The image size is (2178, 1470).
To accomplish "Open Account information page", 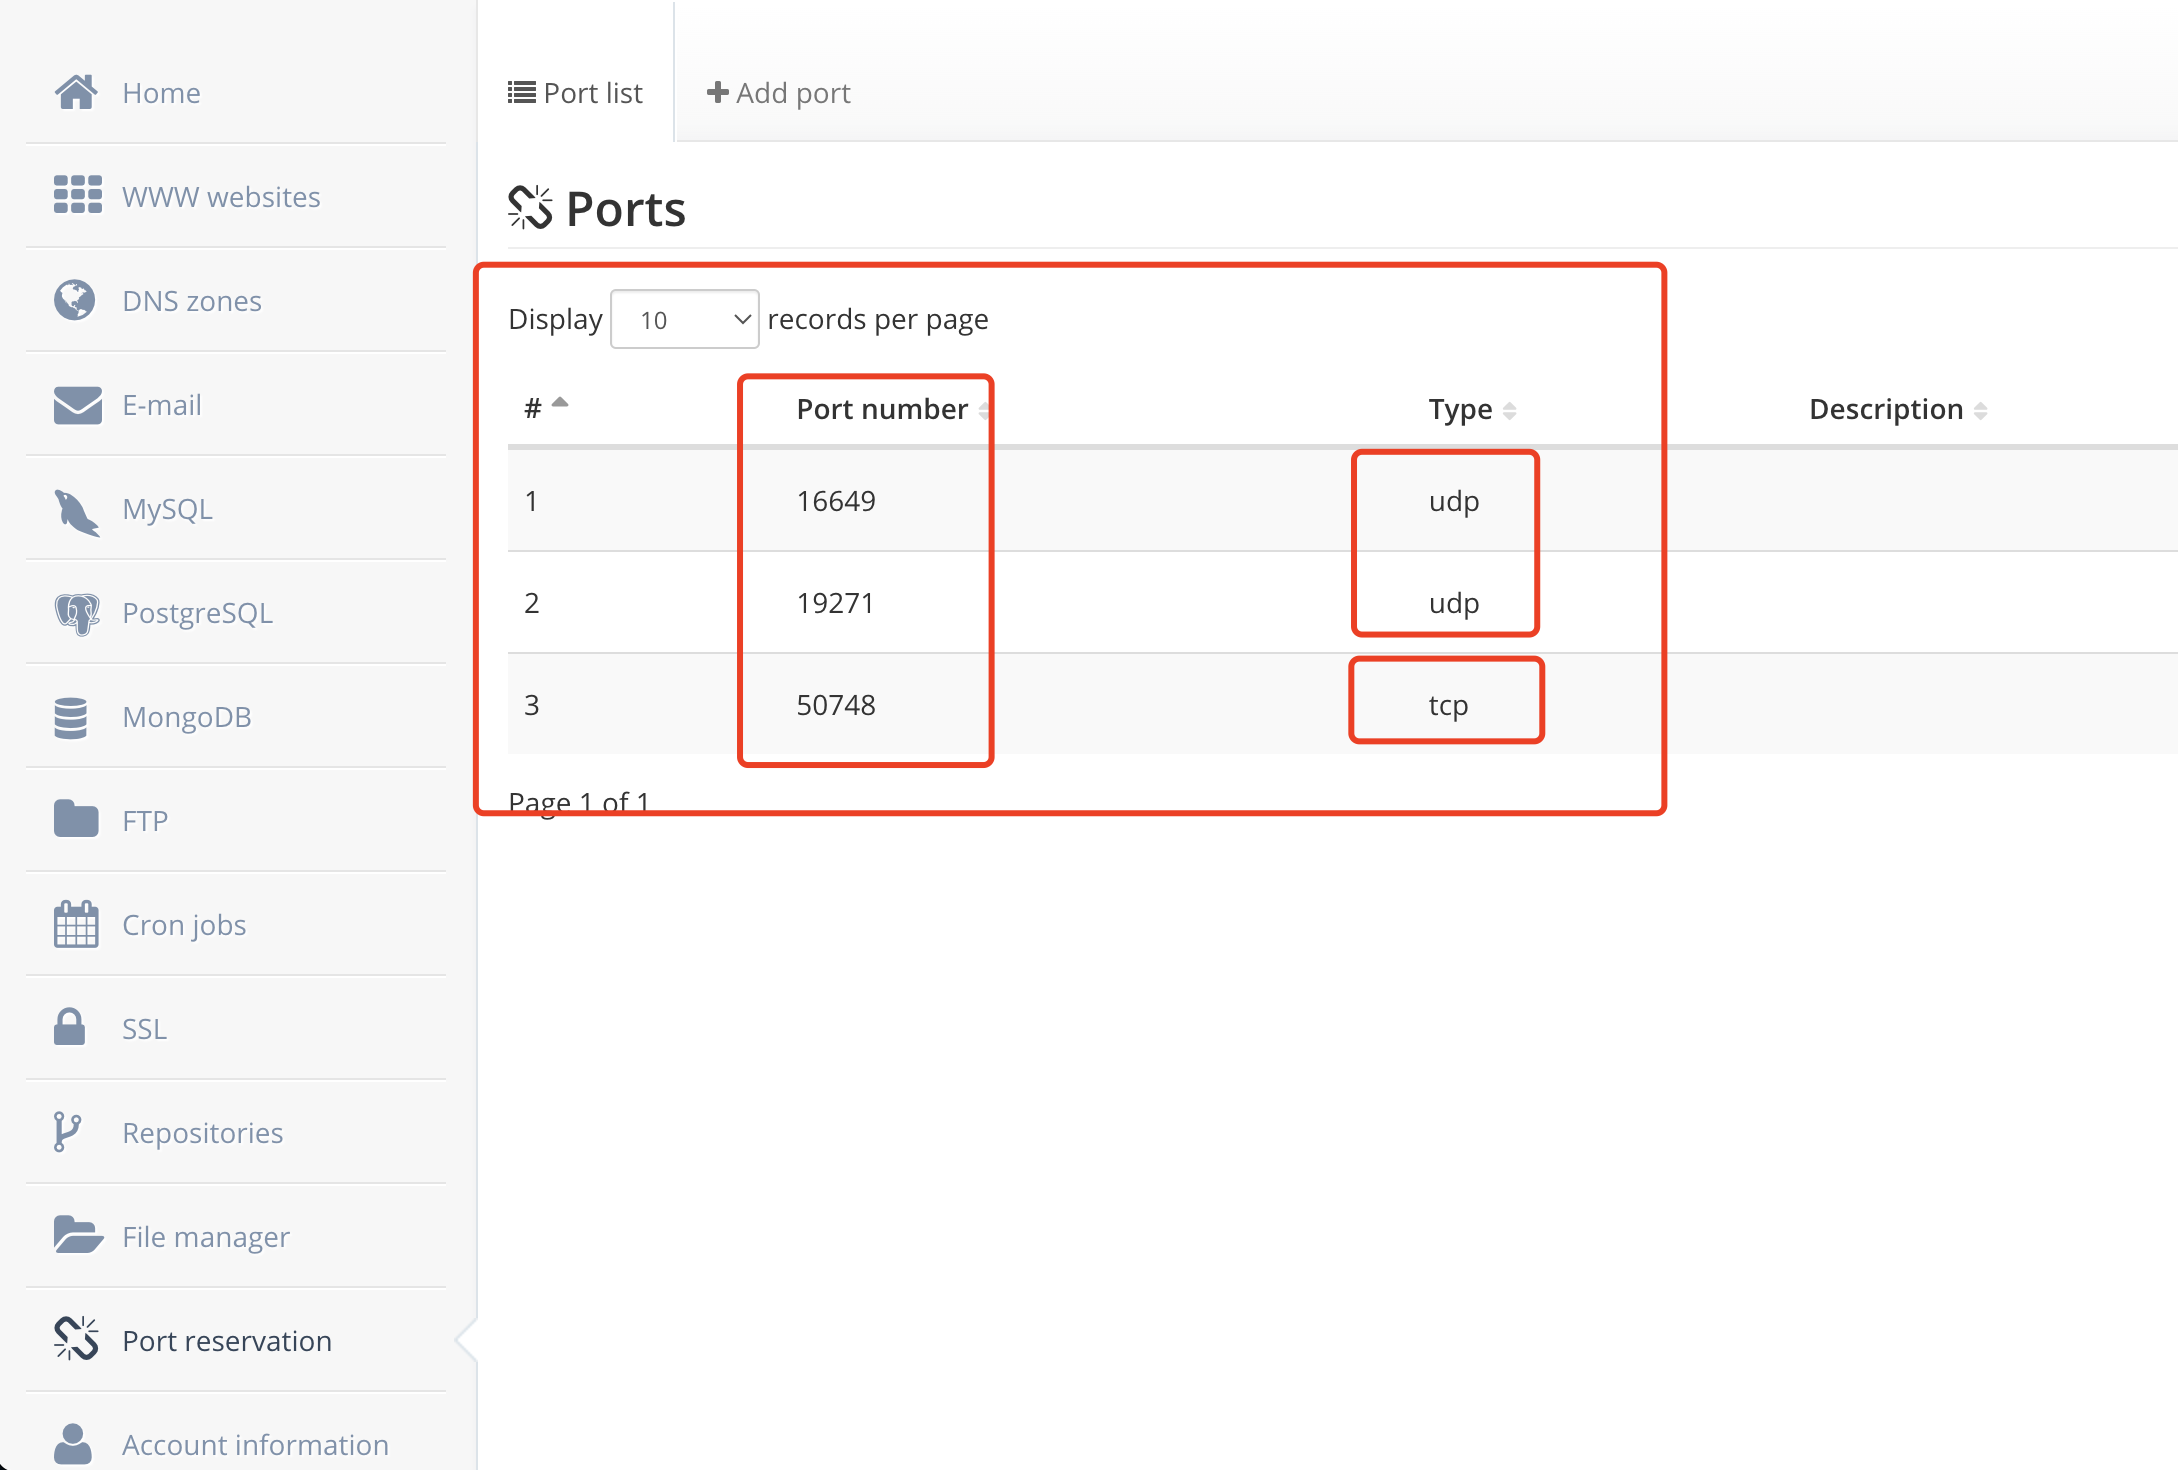I will (255, 1444).
